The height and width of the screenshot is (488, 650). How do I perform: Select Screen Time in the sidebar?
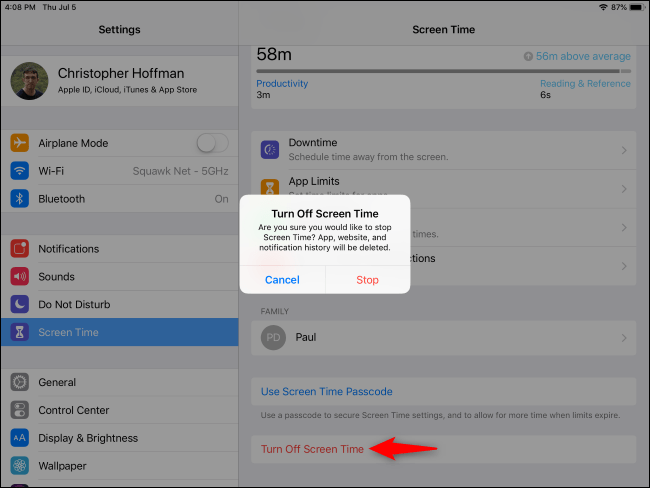click(119, 332)
